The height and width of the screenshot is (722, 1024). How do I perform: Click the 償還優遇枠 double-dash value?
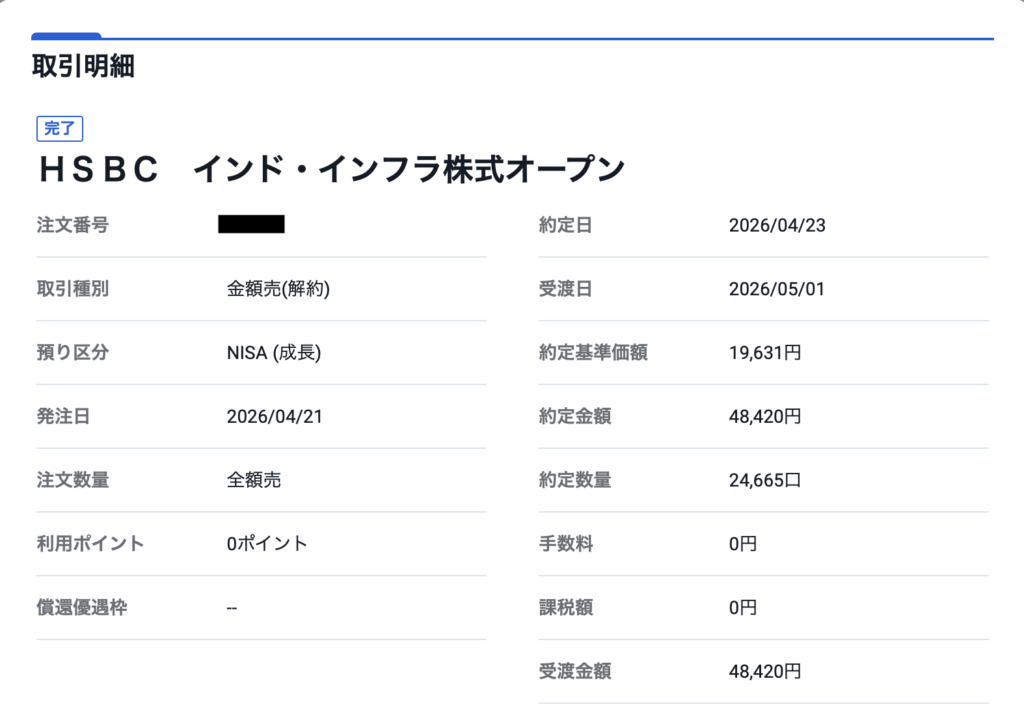click(x=232, y=607)
